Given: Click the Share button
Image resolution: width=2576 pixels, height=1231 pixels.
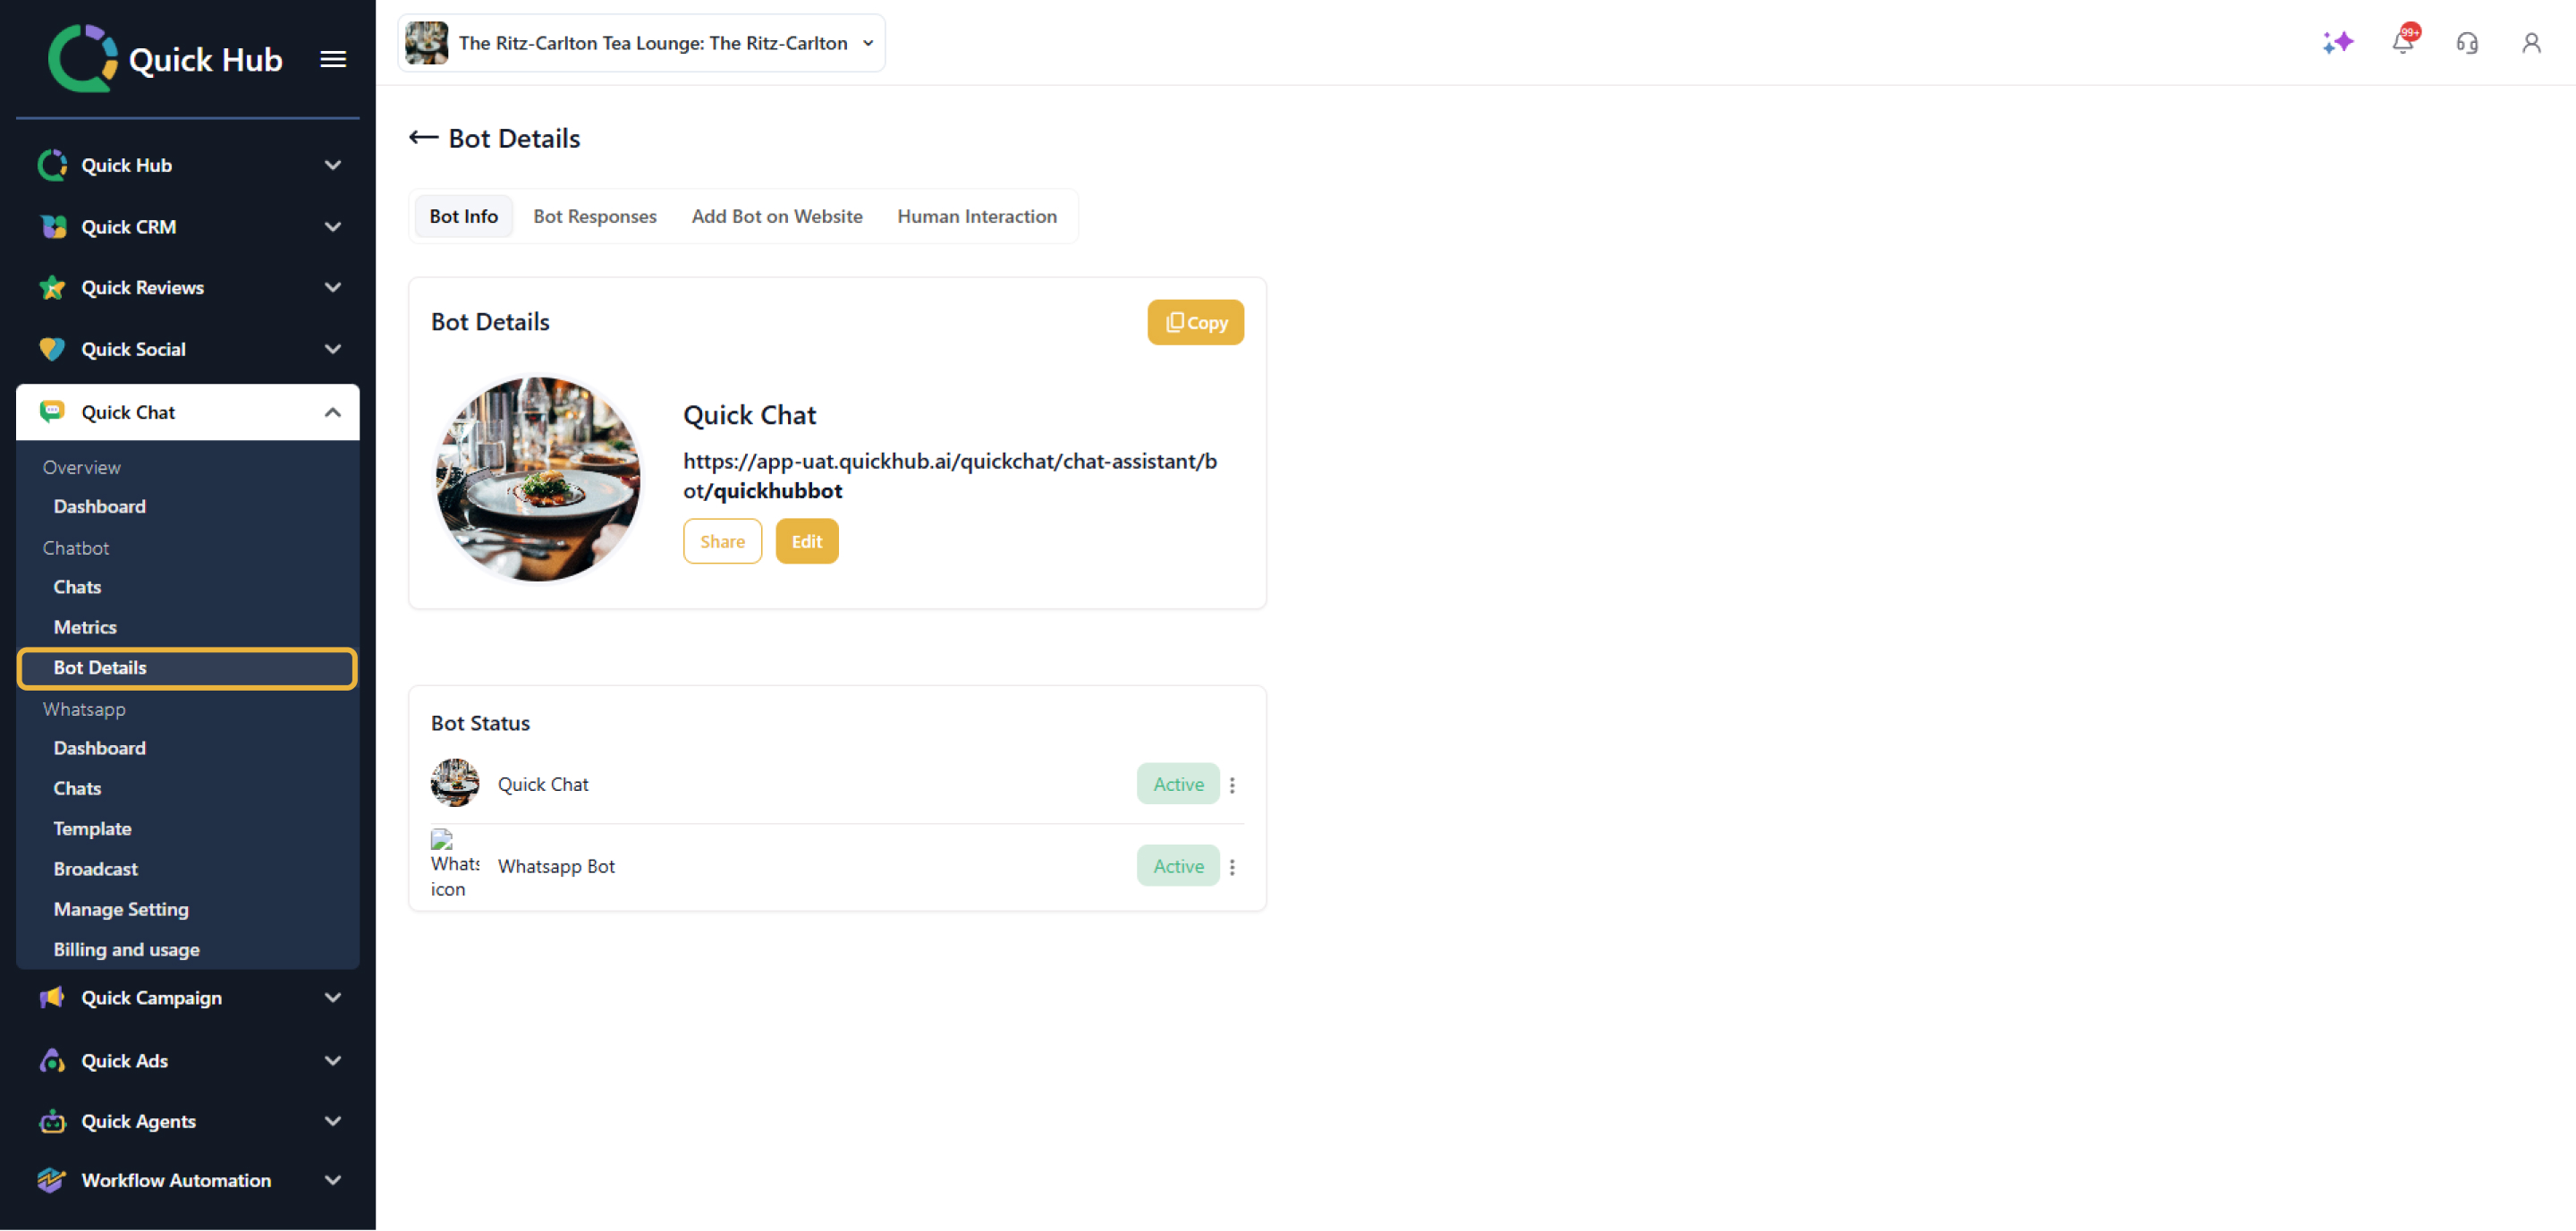Looking at the screenshot, I should tap(721, 541).
